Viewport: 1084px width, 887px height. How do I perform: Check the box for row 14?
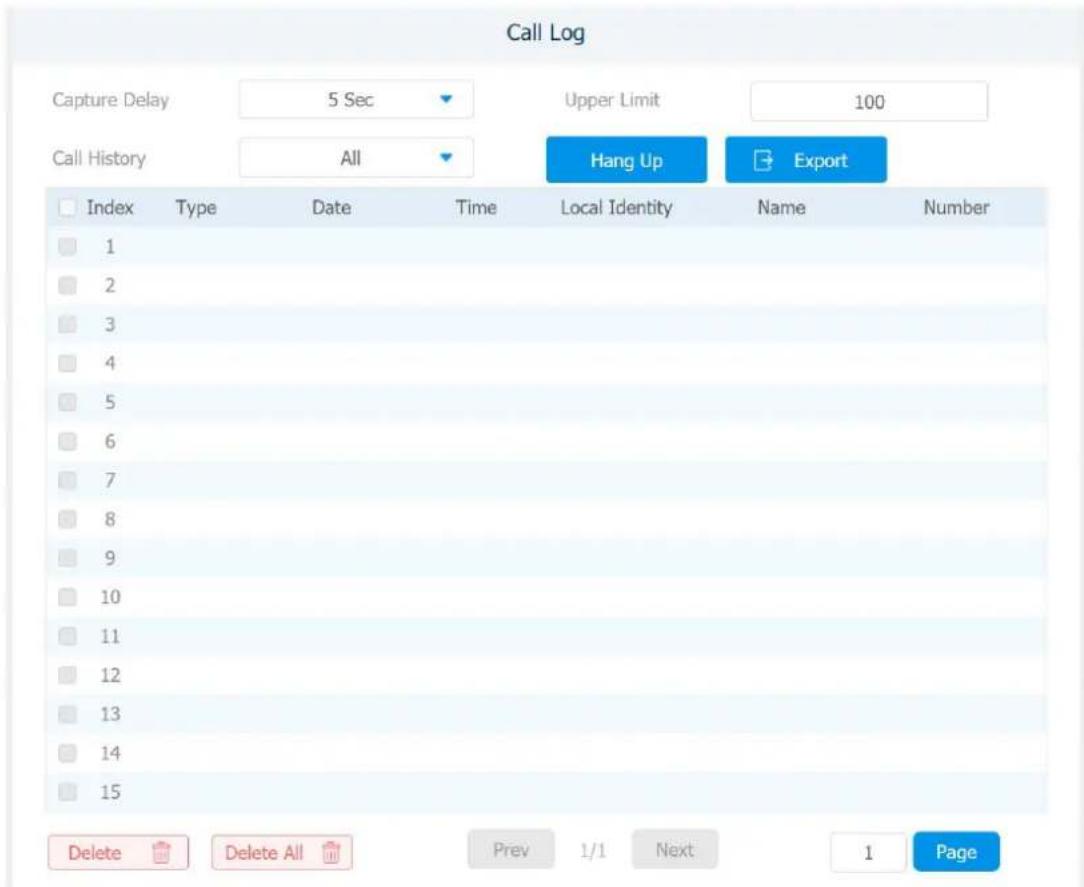coord(67,753)
